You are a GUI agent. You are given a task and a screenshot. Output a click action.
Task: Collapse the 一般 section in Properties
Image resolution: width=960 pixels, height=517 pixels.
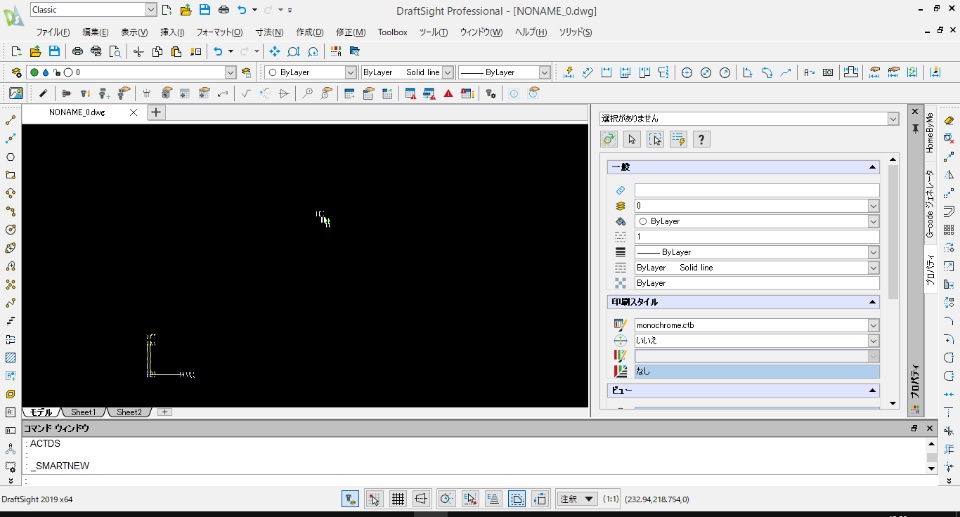[x=872, y=167]
